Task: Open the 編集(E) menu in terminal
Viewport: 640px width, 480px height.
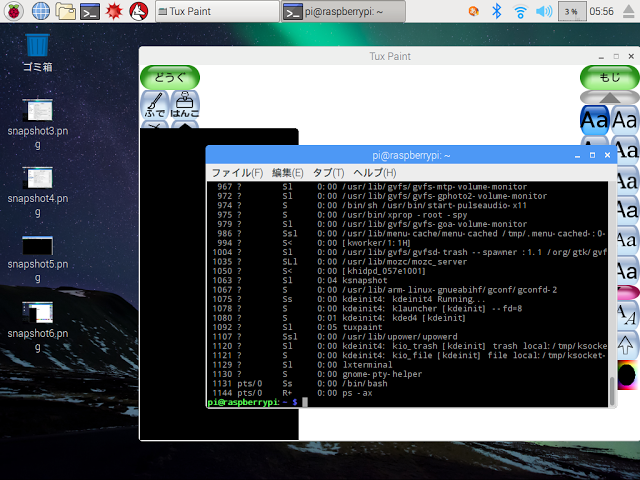Action: [287, 173]
